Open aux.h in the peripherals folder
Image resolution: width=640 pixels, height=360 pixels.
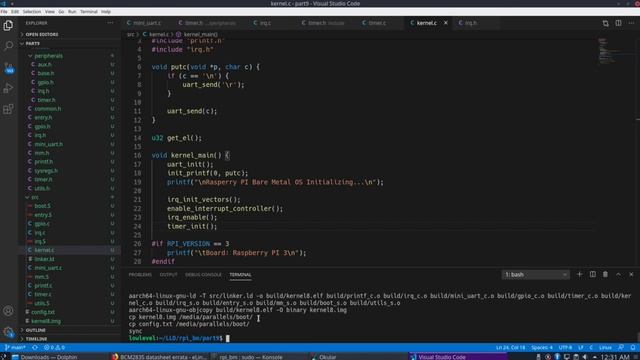(x=44, y=64)
